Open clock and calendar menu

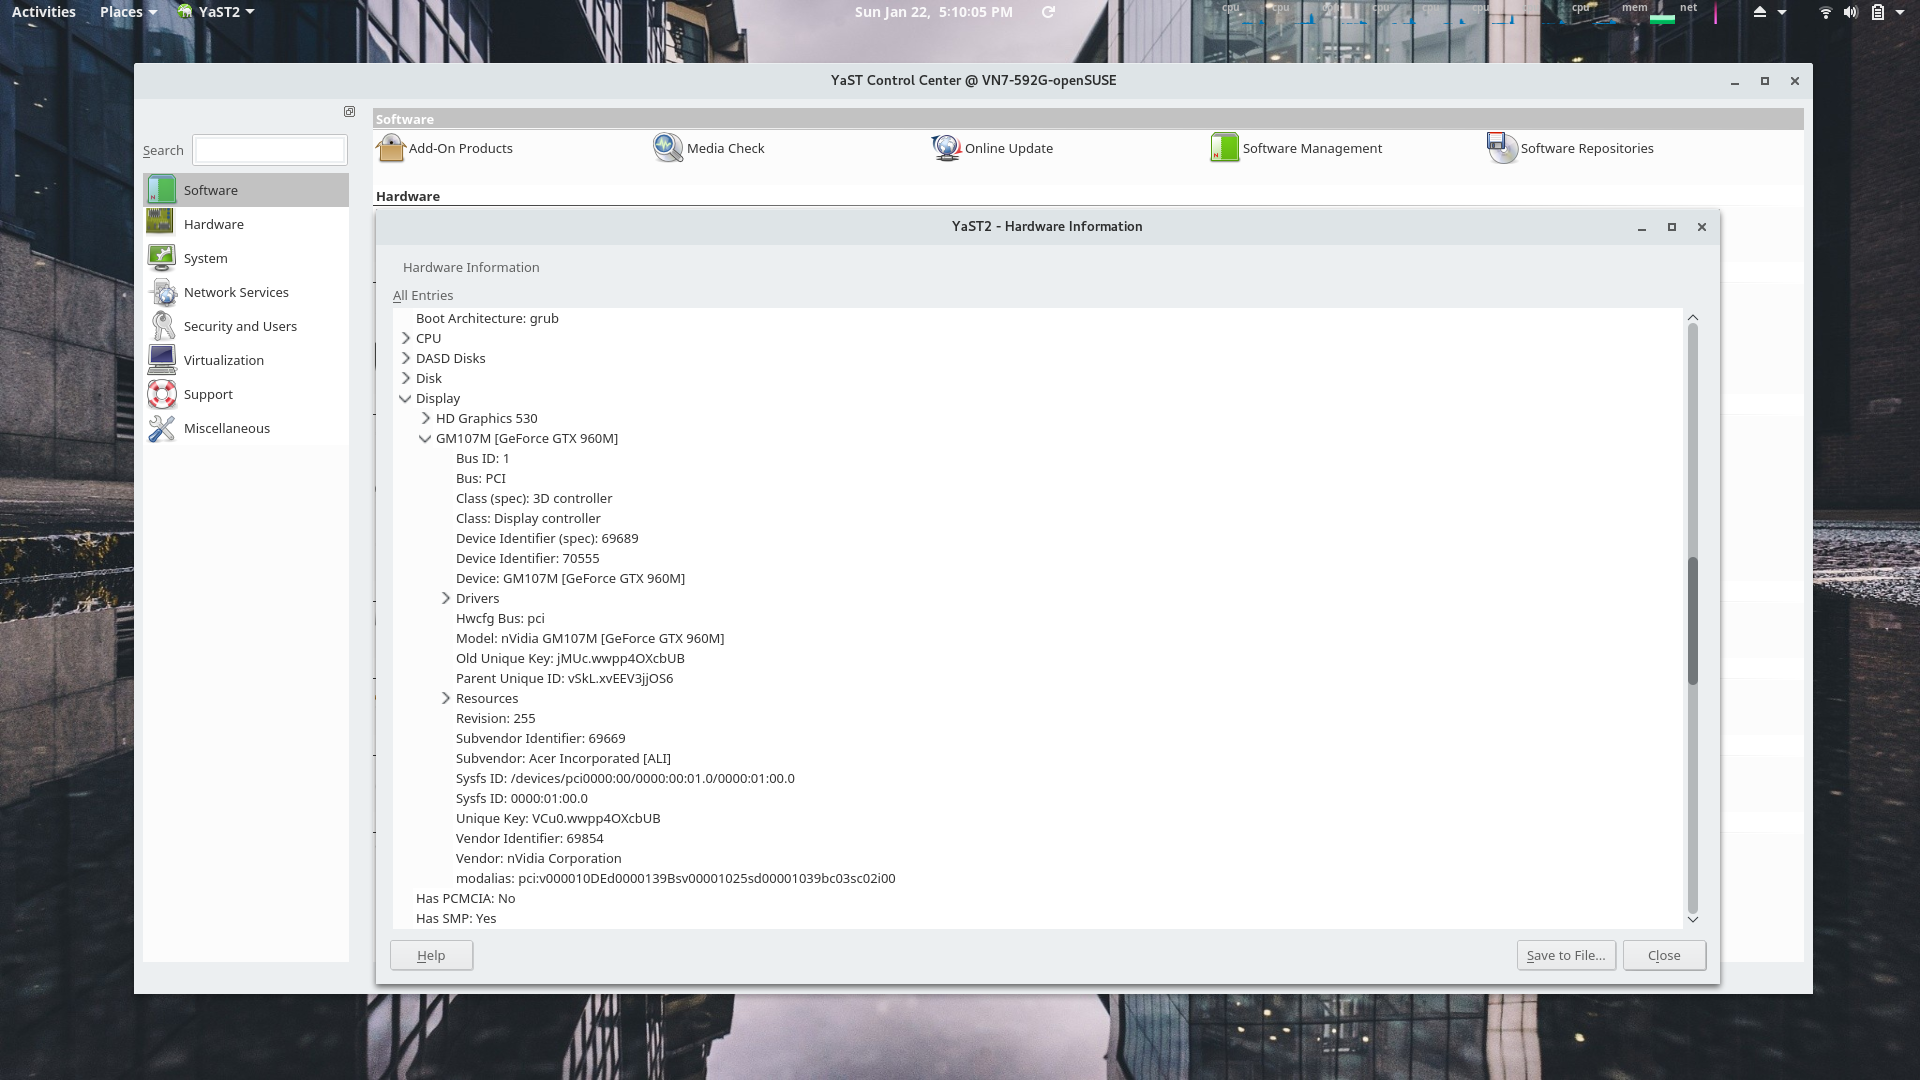[933, 12]
